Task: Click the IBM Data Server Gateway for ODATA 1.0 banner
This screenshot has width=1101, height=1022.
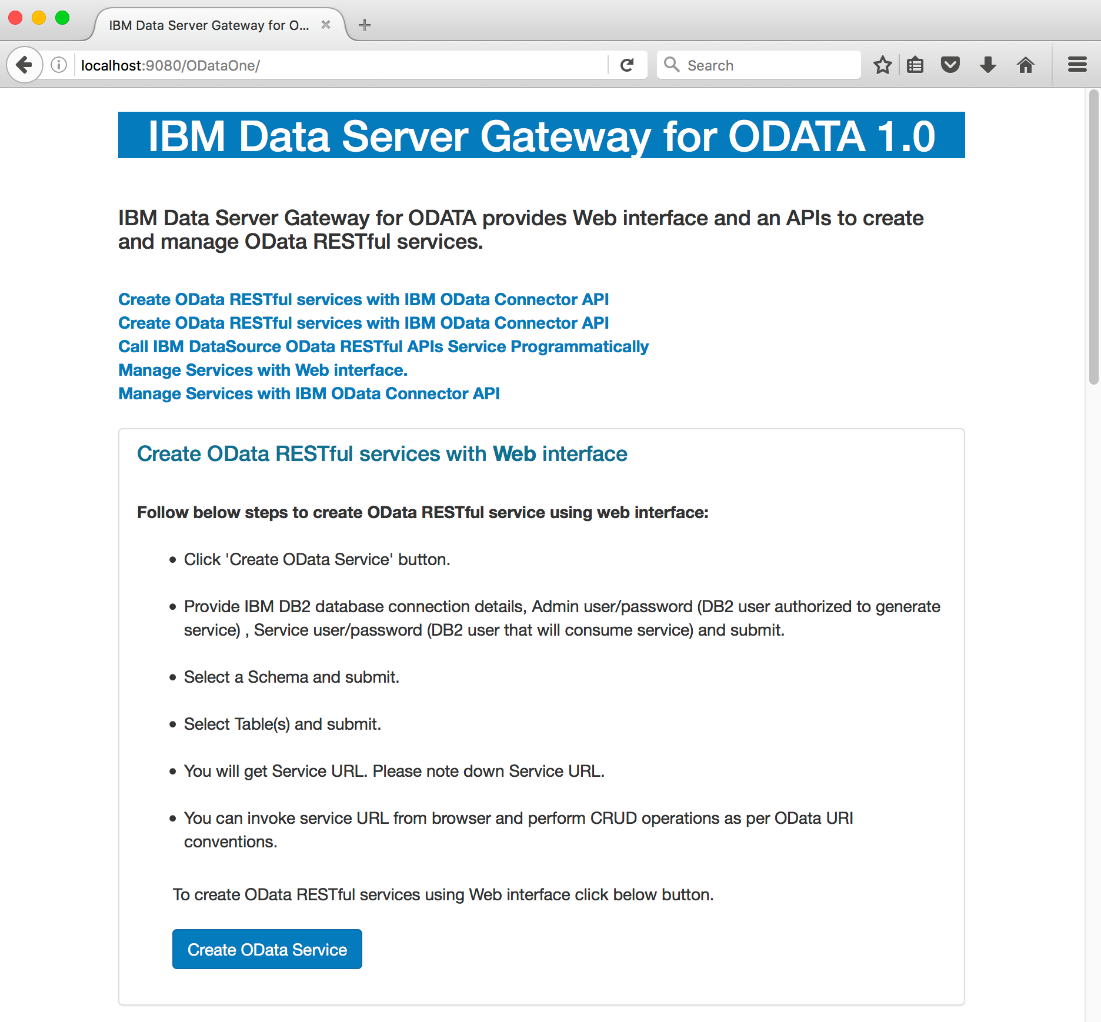Action: tap(541, 135)
